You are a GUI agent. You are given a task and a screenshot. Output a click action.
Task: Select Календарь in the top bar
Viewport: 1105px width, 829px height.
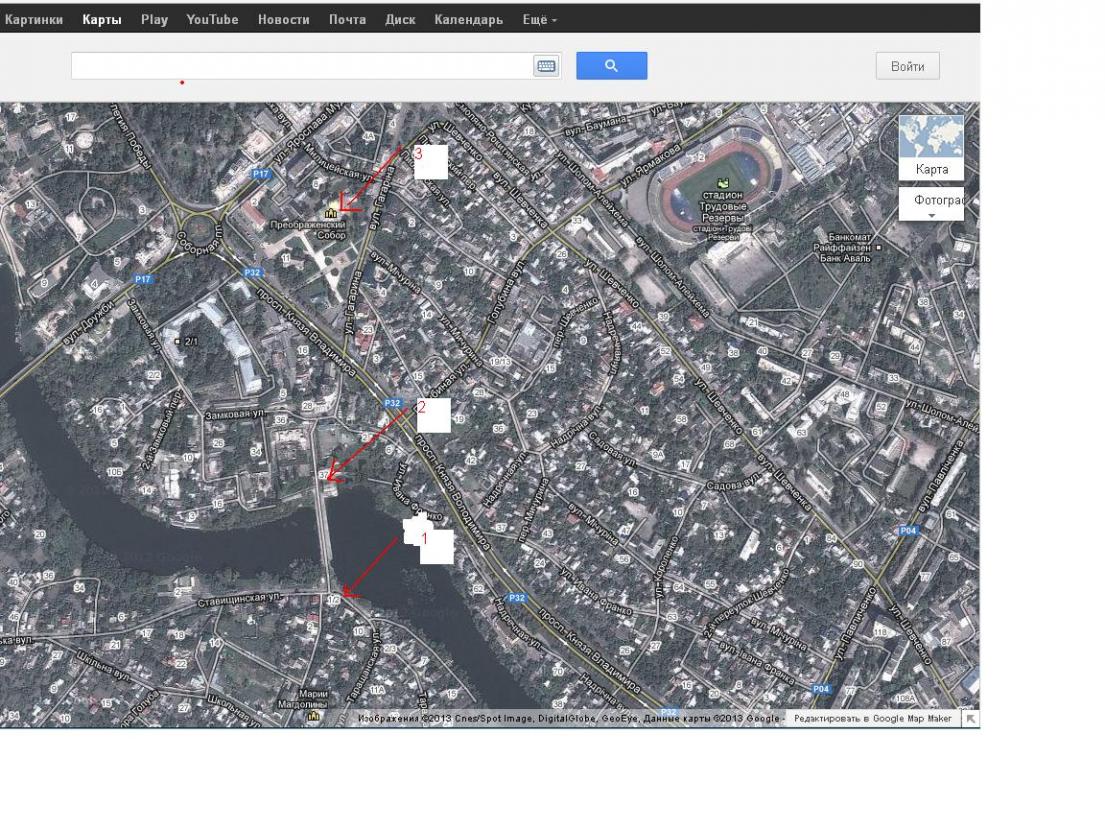(x=468, y=19)
